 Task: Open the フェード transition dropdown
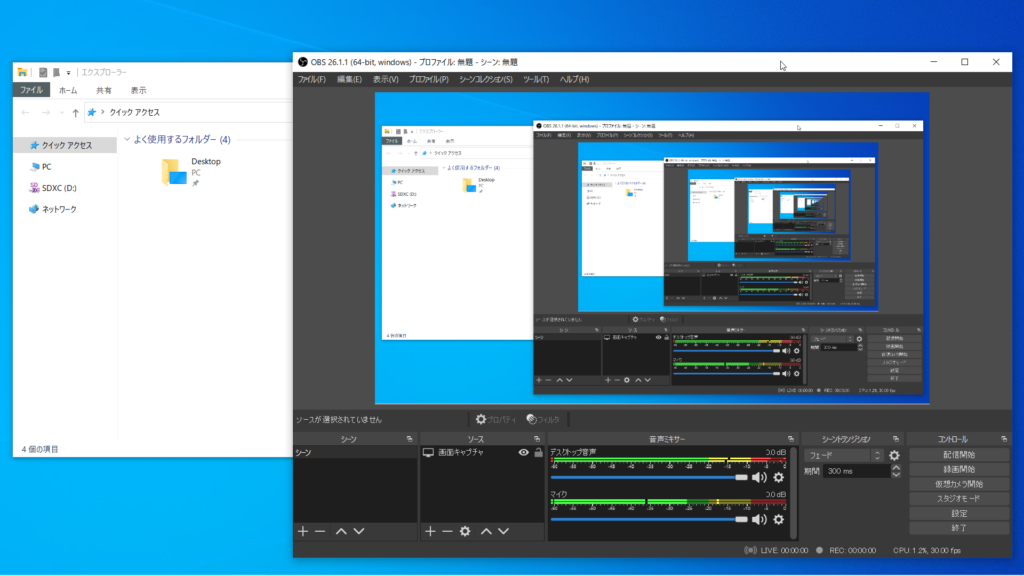(x=844, y=455)
